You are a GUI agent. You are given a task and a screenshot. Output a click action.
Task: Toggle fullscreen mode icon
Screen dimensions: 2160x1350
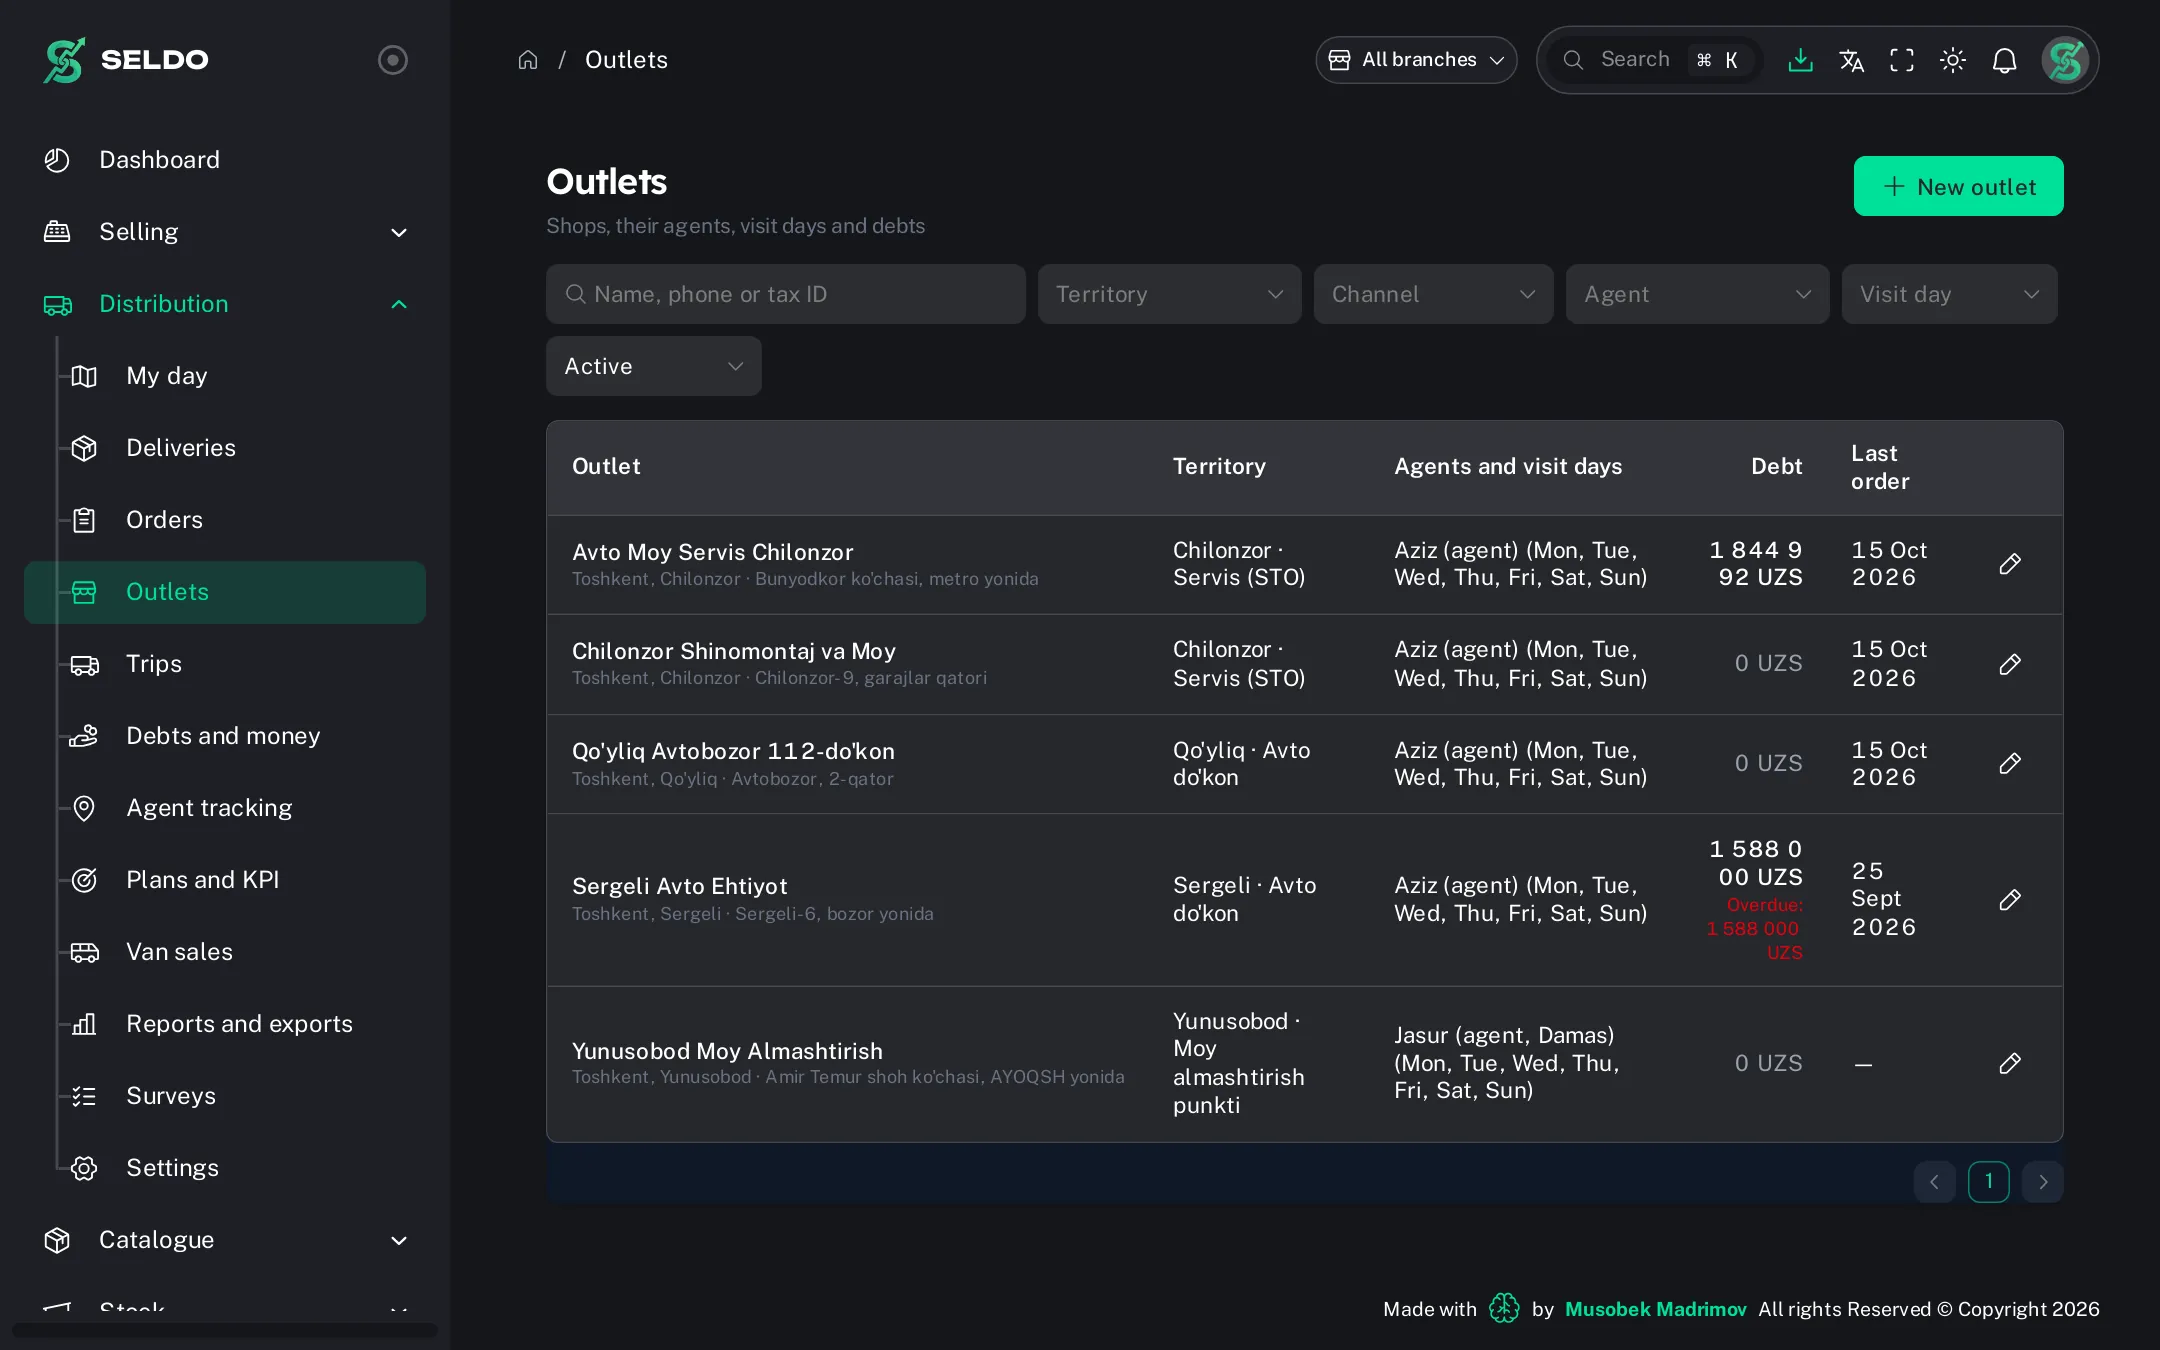coord(1902,60)
